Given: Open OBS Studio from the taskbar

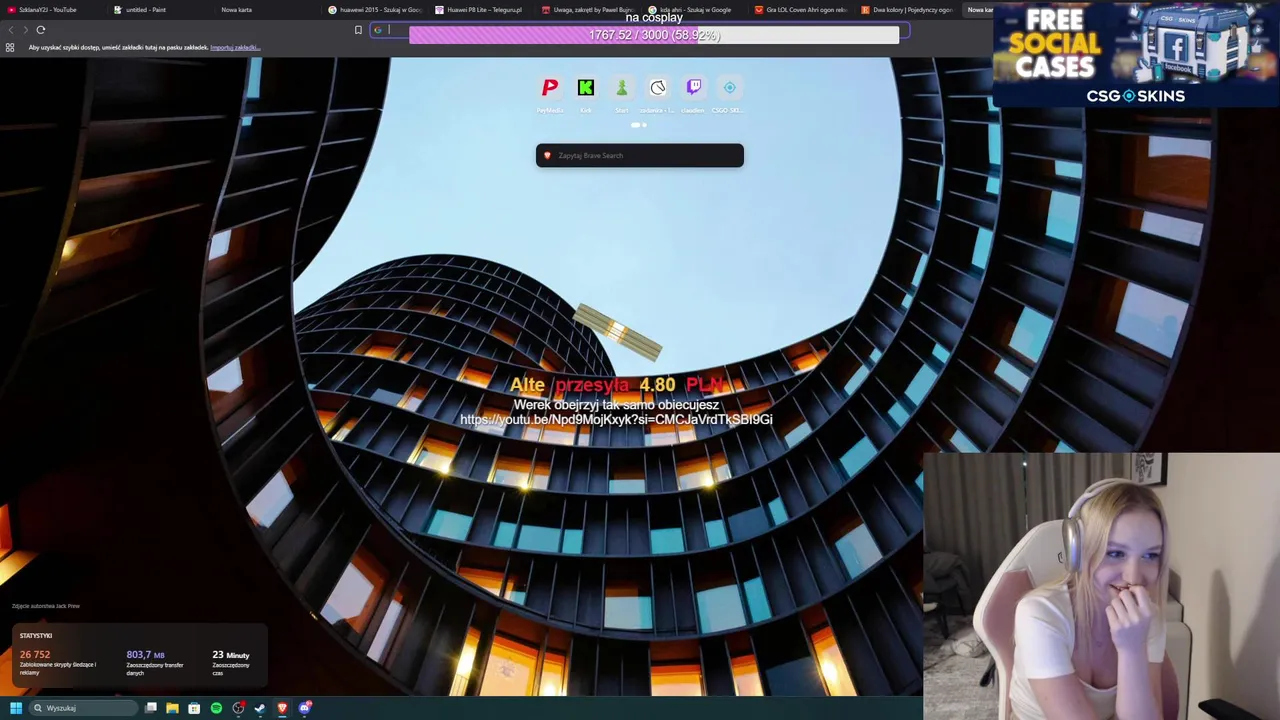Looking at the screenshot, I should pyautogui.click(x=238, y=708).
